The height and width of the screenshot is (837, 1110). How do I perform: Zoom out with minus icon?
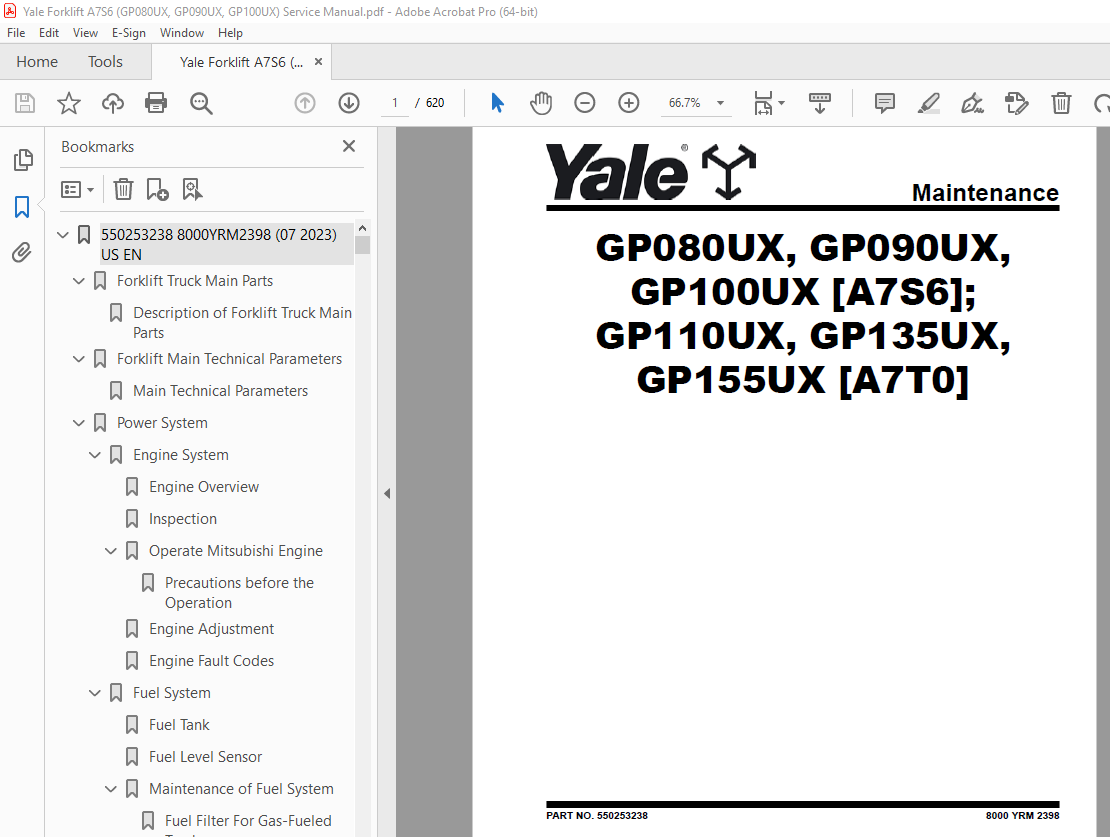point(585,103)
